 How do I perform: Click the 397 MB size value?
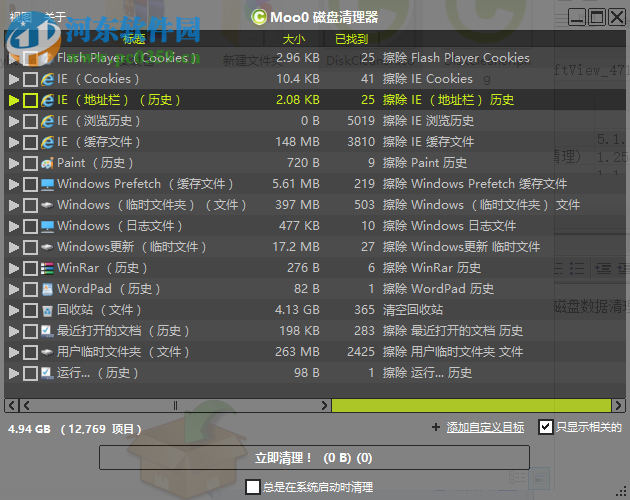click(x=297, y=205)
